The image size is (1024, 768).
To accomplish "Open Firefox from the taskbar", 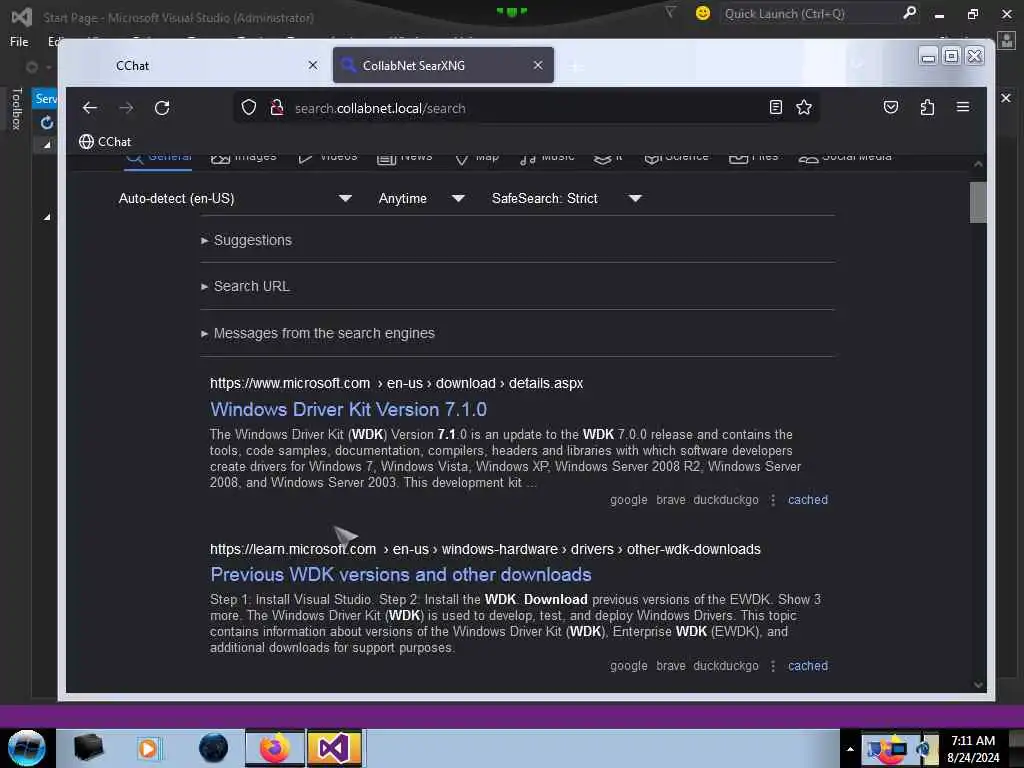I will click(x=275, y=748).
